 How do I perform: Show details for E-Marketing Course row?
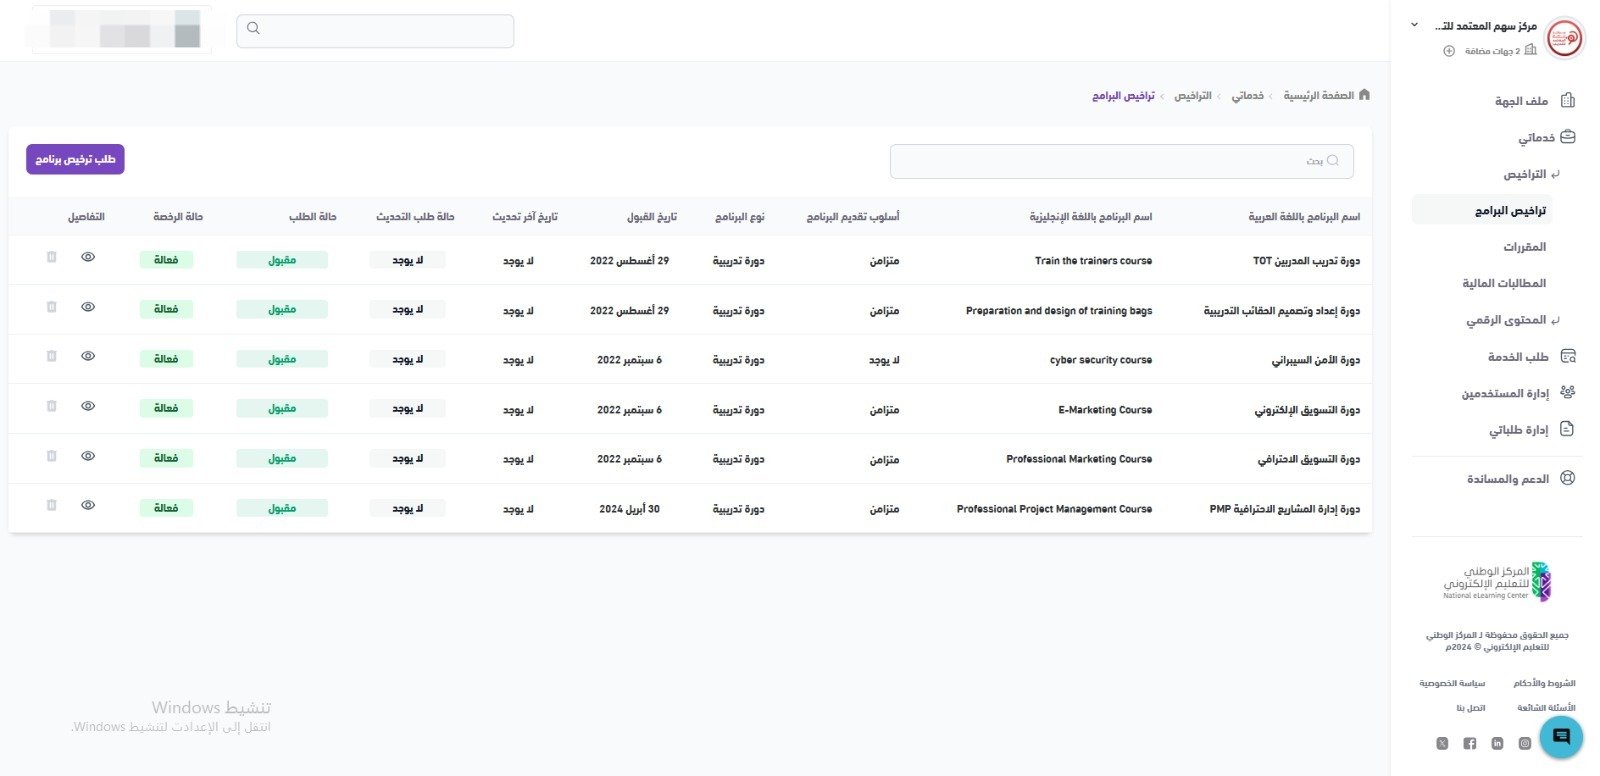coord(88,407)
